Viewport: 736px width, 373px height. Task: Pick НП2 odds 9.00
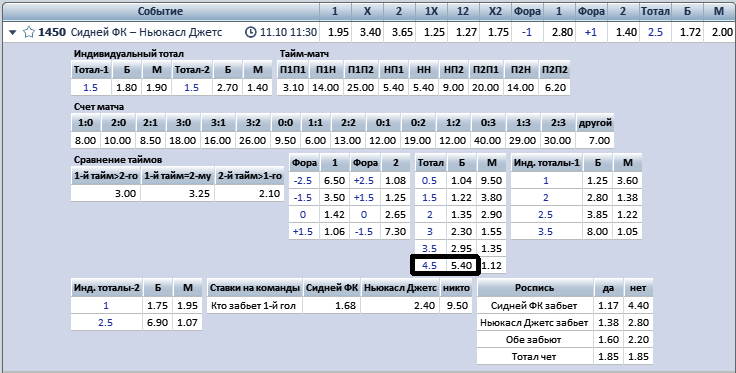pos(454,87)
